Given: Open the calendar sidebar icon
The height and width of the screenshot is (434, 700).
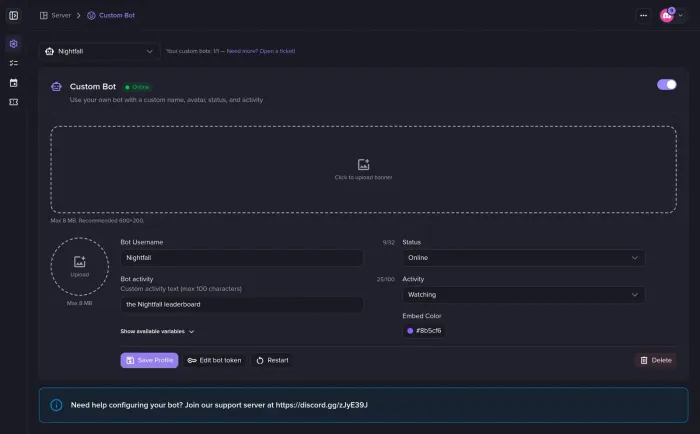Looking at the screenshot, I should 13,83.
